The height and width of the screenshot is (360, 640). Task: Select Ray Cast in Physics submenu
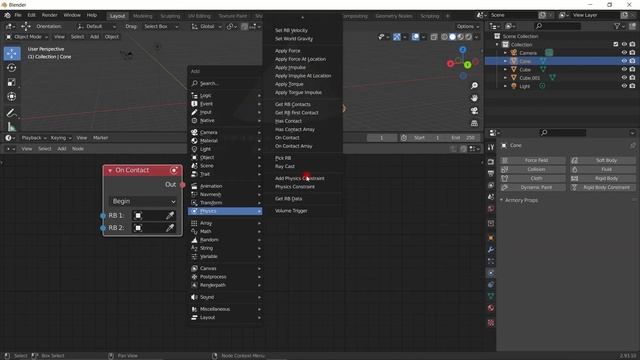pyautogui.click(x=285, y=167)
